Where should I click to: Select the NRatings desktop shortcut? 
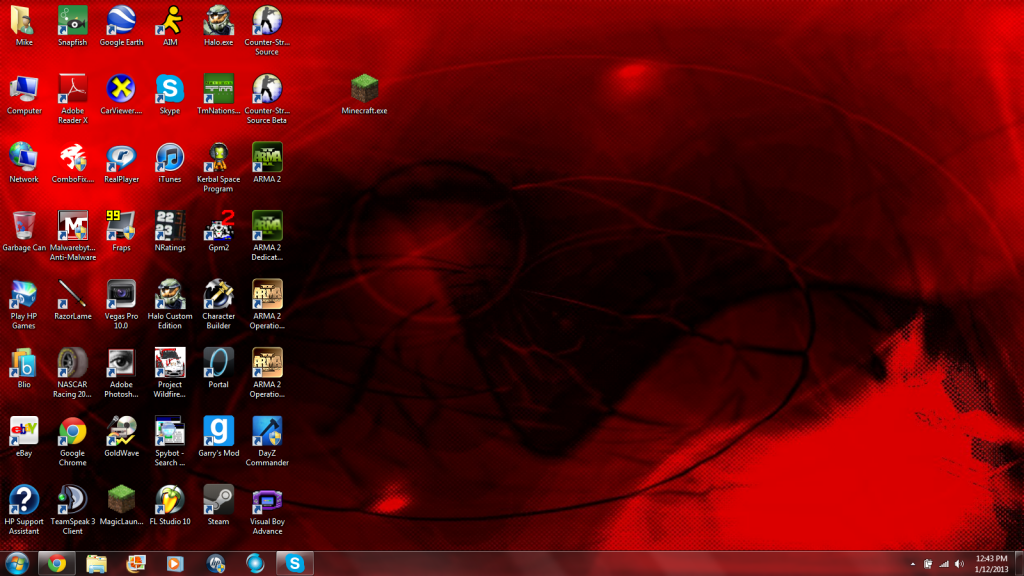170,232
